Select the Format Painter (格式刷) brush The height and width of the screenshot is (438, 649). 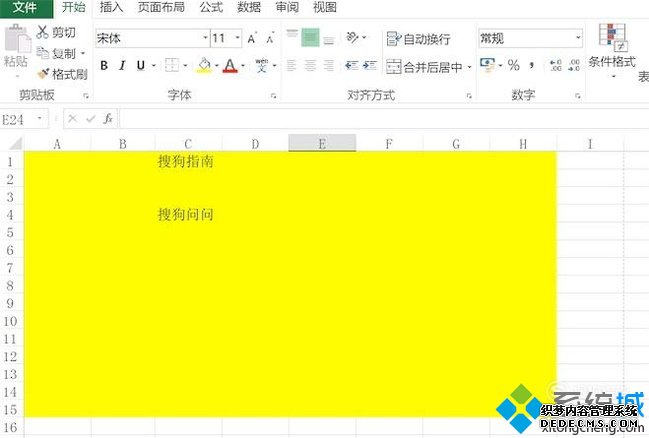click(x=43, y=74)
